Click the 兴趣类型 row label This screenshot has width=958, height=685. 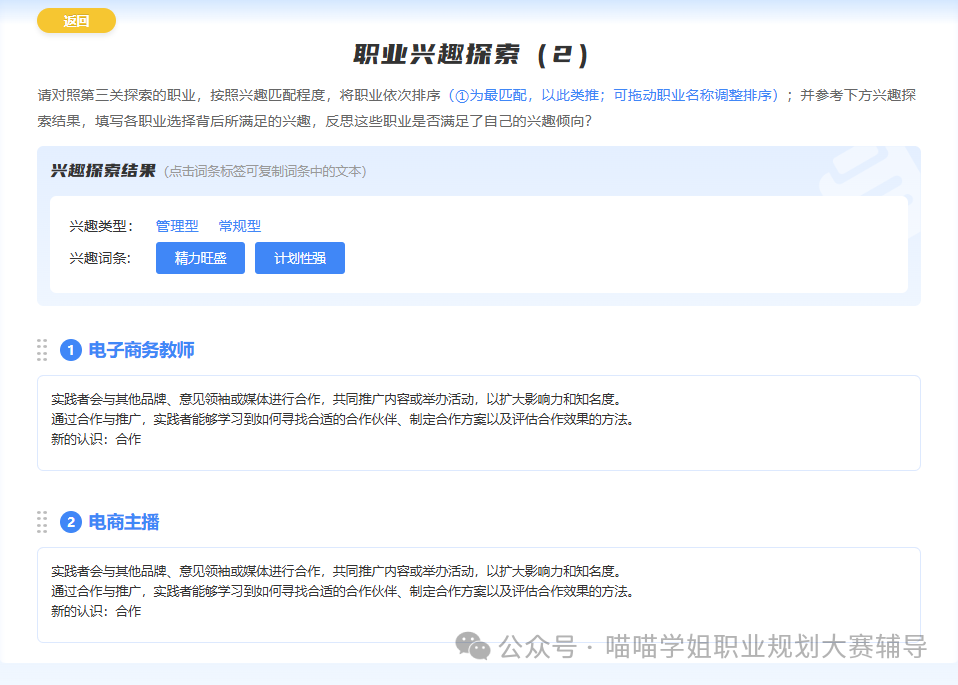101,226
